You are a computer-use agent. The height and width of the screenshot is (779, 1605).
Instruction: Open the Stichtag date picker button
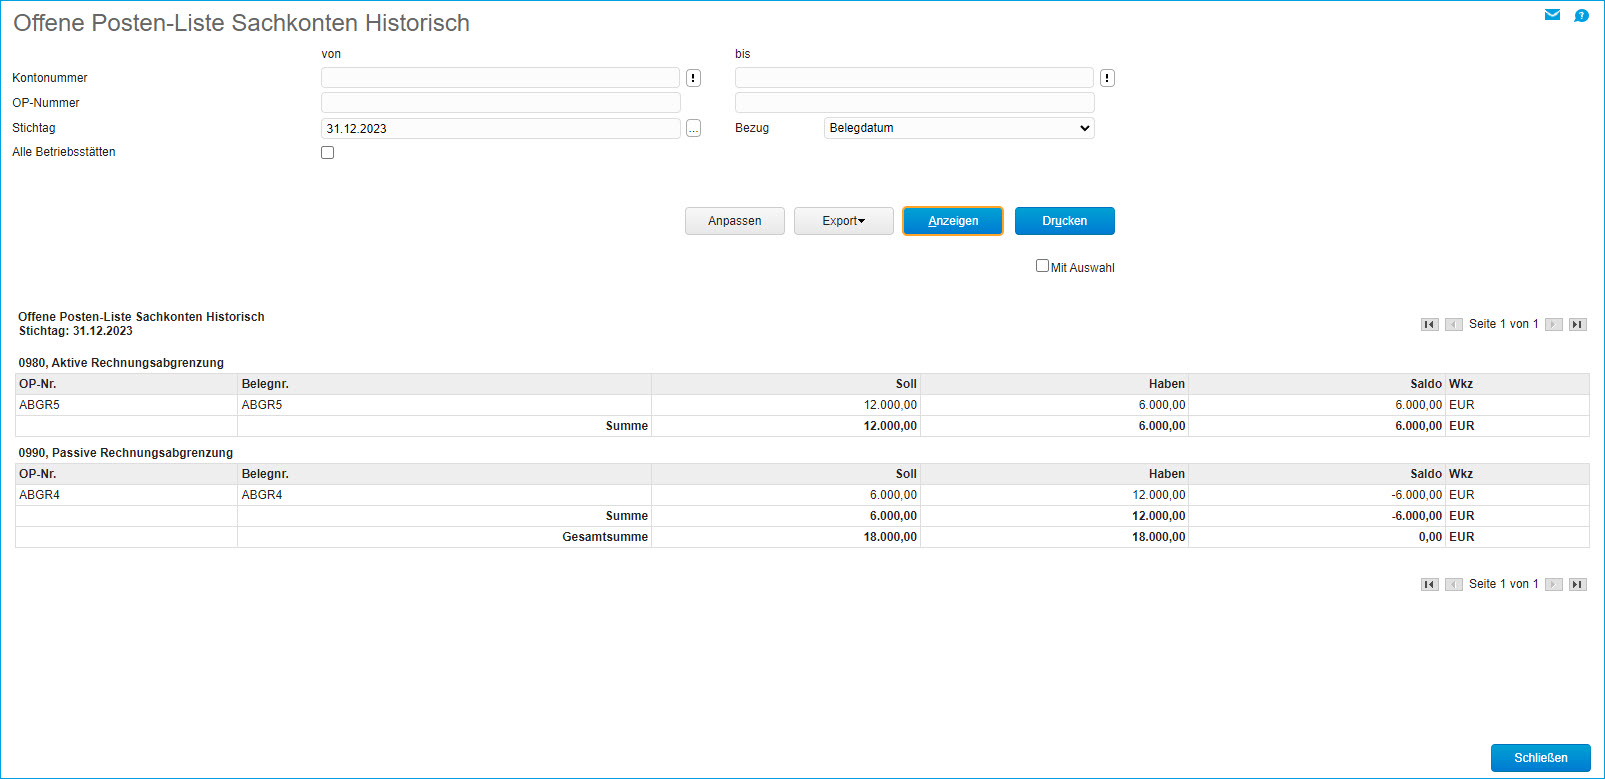pos(693,129)
